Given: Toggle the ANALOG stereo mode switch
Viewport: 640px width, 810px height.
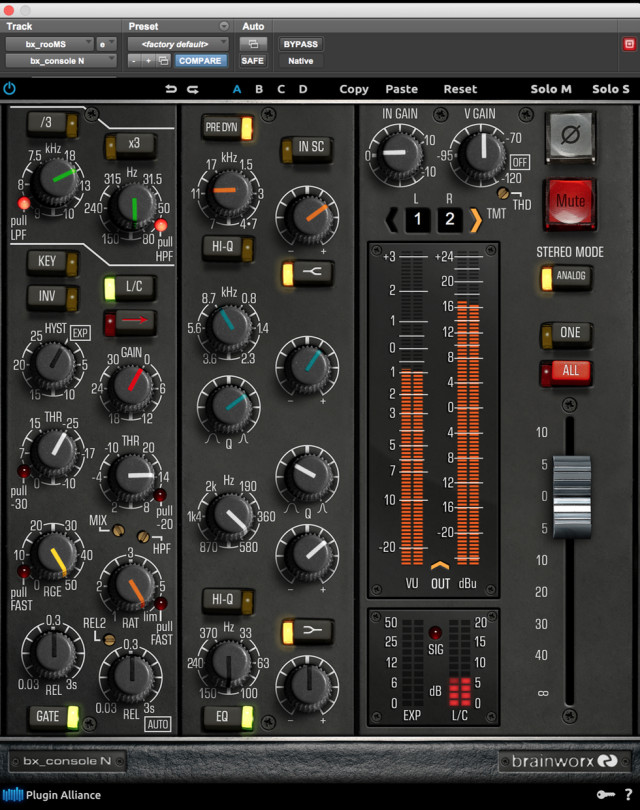Looking at the screenshot, I should [x=566, y=277].
